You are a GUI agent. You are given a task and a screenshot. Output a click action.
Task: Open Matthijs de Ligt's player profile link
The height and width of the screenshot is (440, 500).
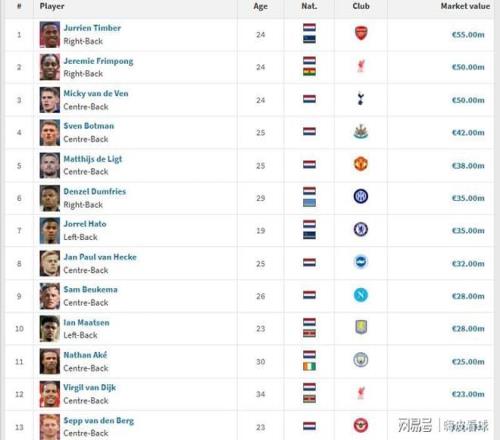[x=93, y=159]
